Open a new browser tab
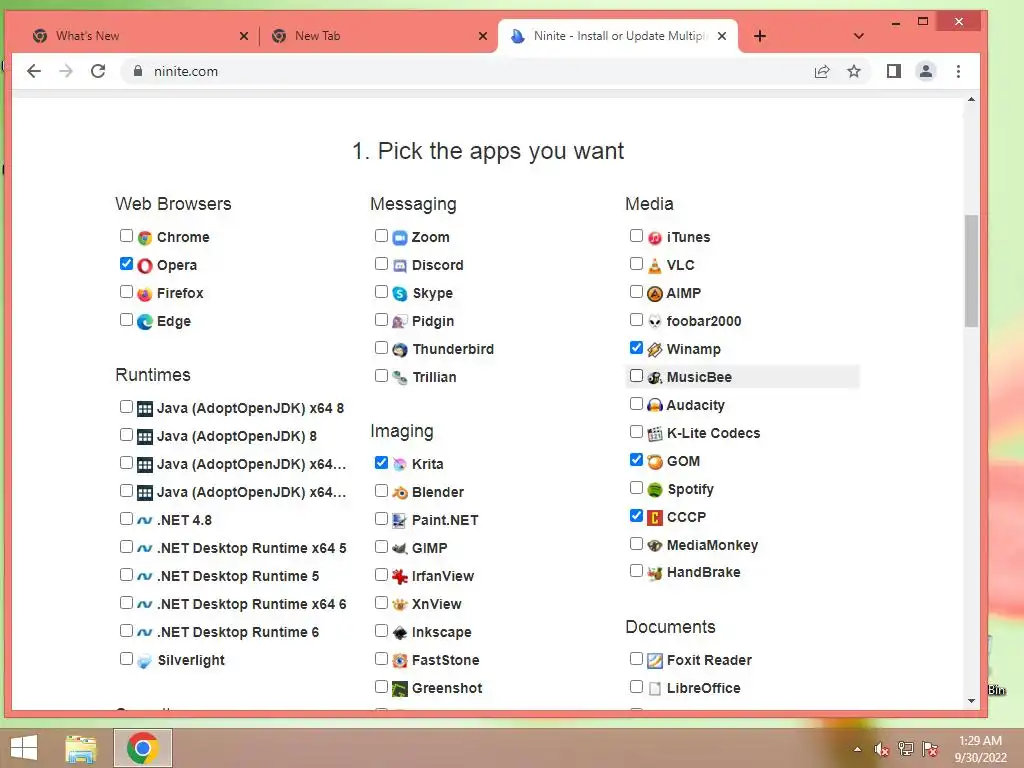Image resolution: width=1024 pixels, height=768 pixels. click(x=760, y=36)
